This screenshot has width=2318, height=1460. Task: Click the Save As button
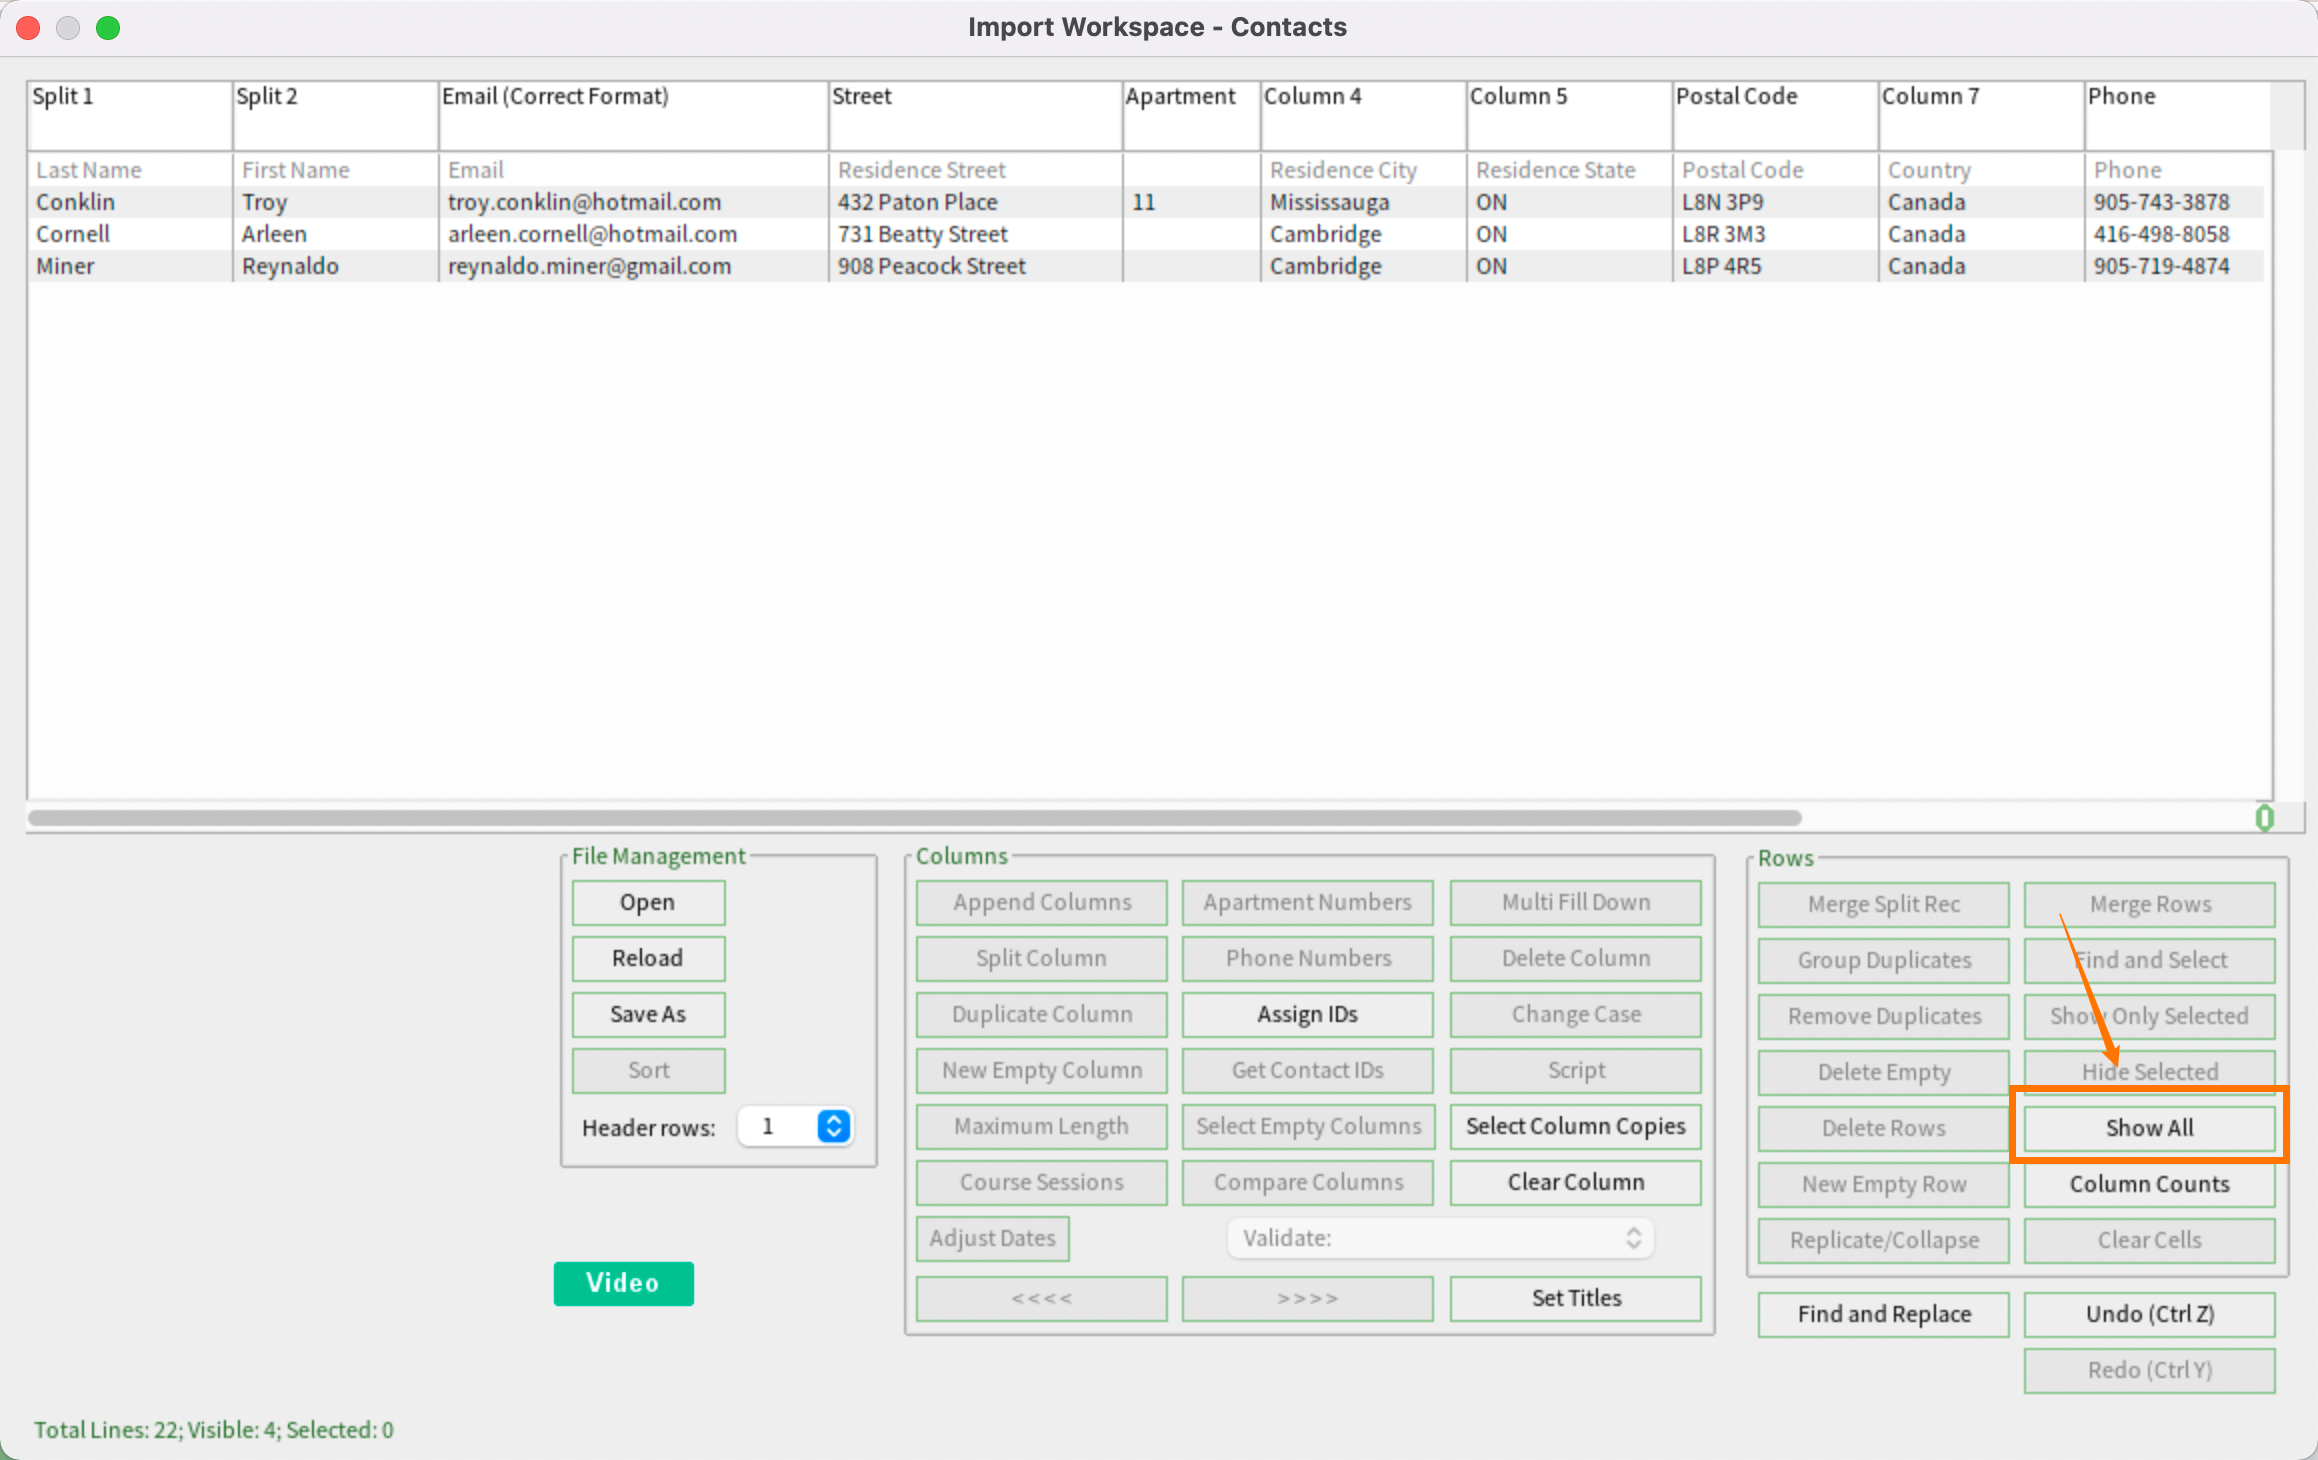pyautogui.click(x=648, y=1015)
